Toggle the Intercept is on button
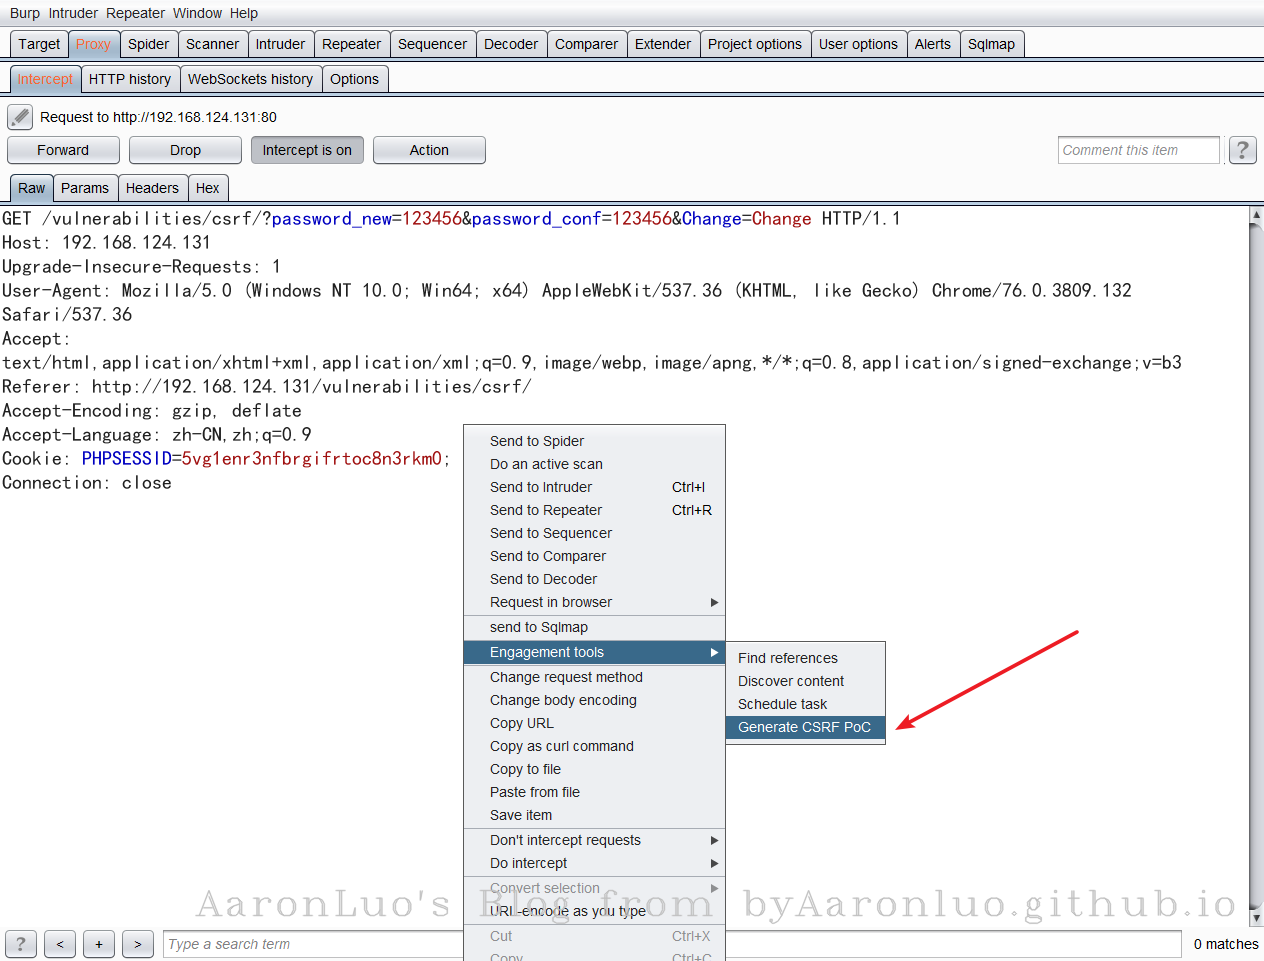1264x961 pixels. pos(307,150)
